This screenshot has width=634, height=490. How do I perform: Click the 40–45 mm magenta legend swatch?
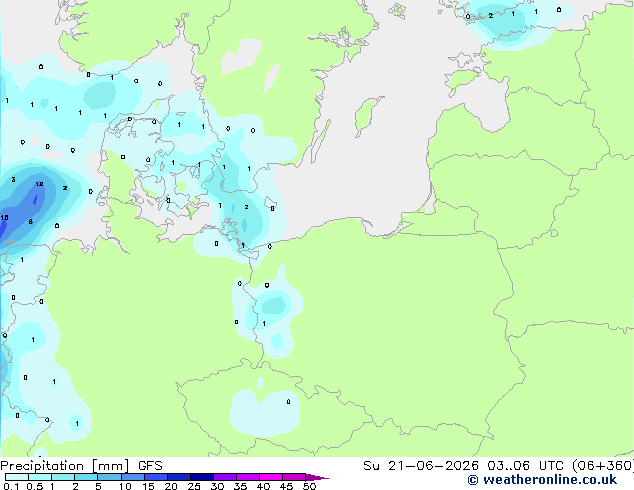[271, 477]
